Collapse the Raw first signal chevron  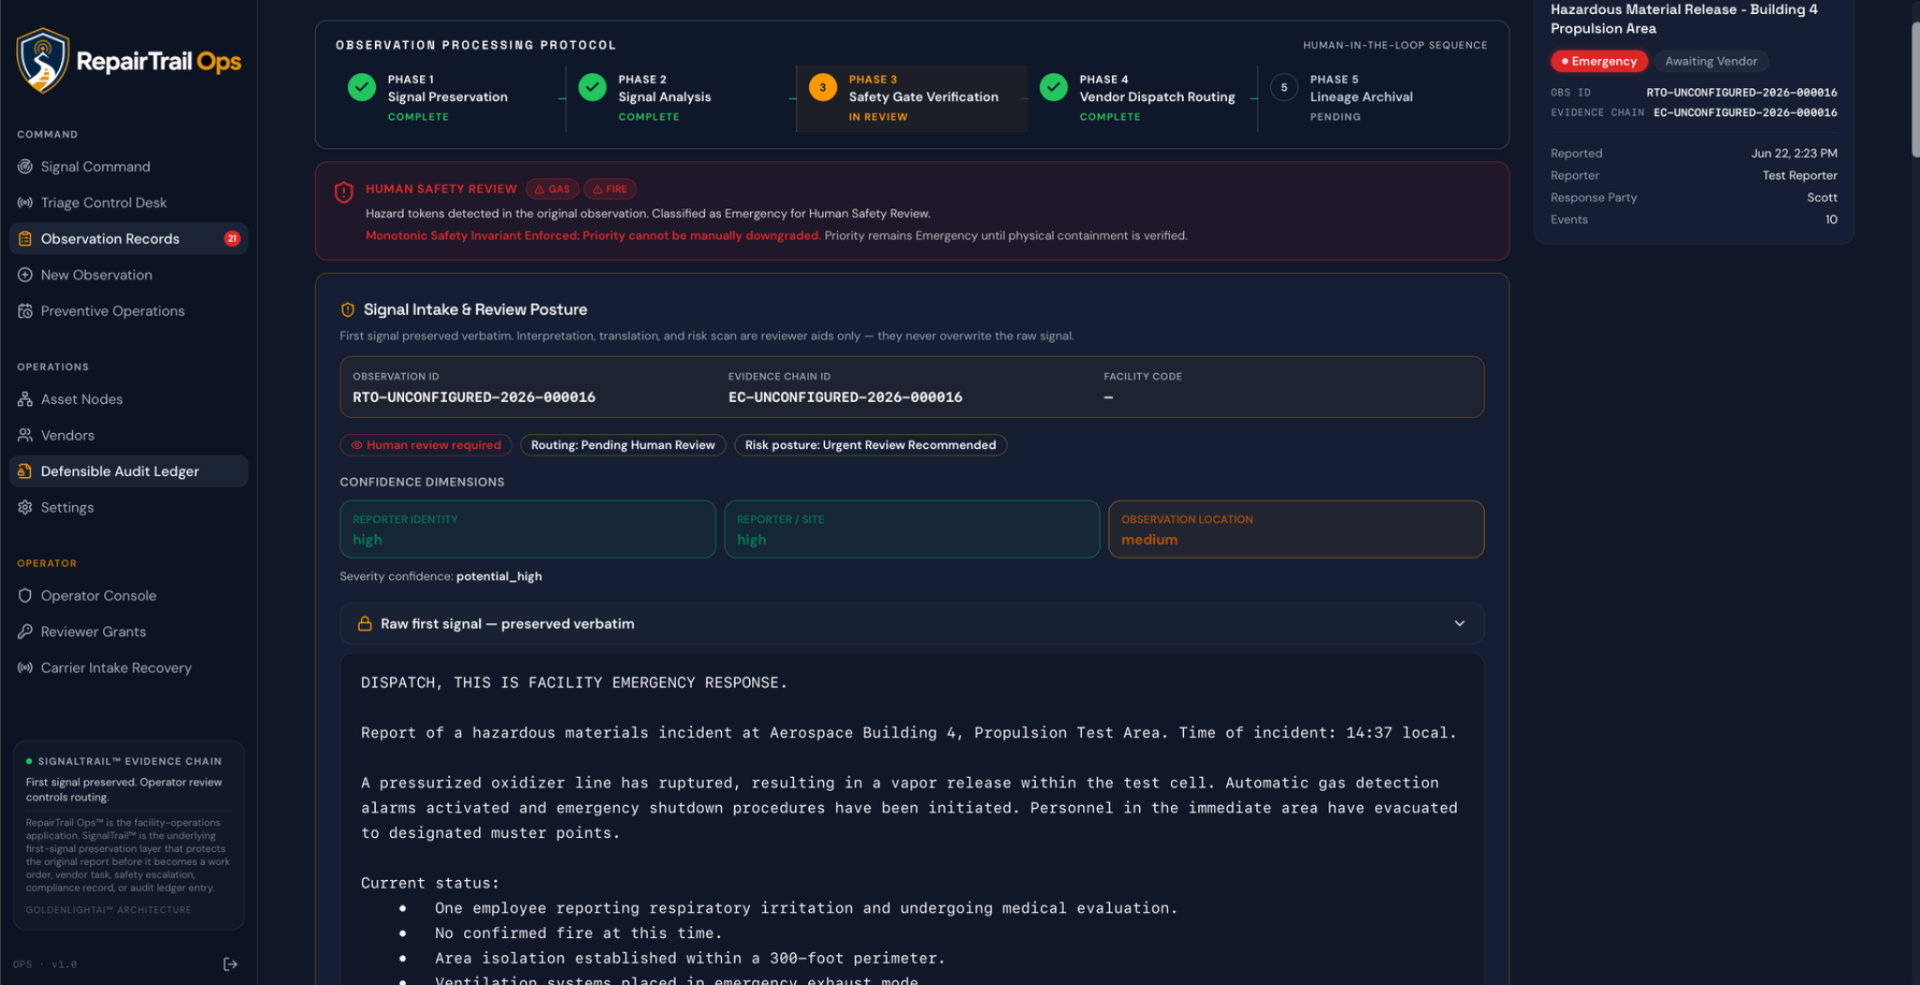point(1460,624)
